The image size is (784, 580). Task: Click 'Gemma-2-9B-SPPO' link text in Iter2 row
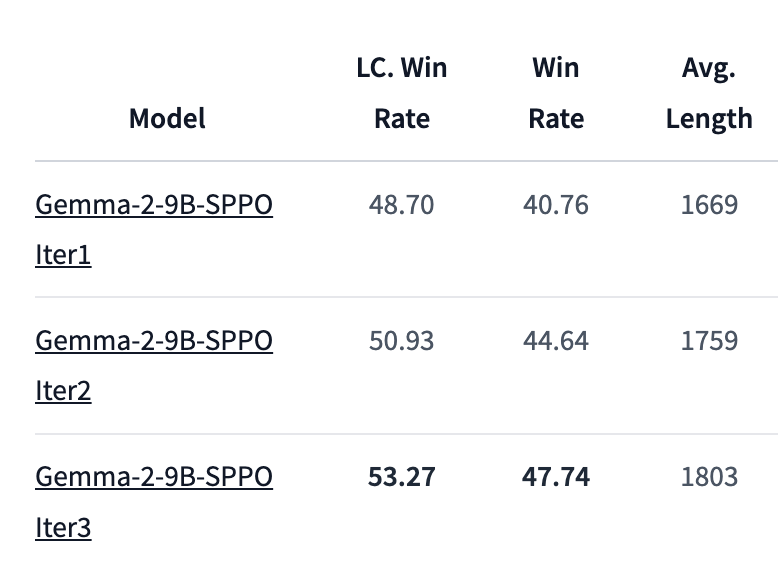[154, 341]
